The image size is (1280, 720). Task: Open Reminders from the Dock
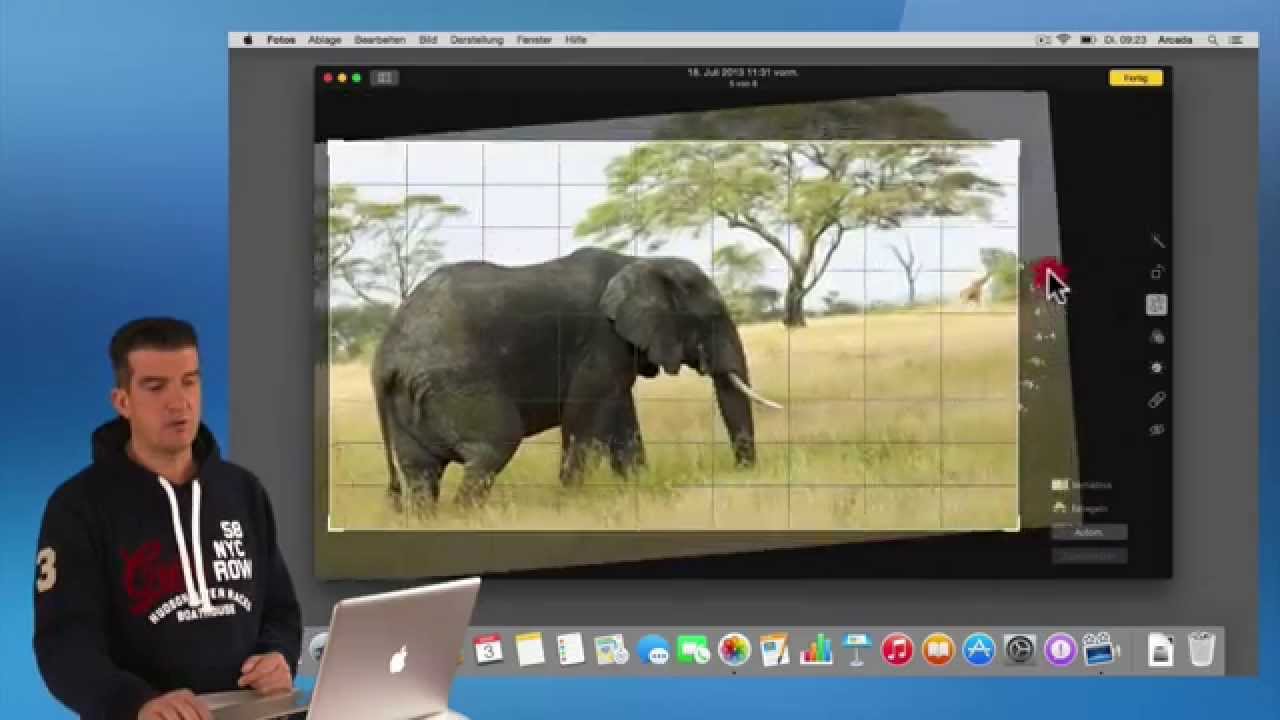[570, 650]
